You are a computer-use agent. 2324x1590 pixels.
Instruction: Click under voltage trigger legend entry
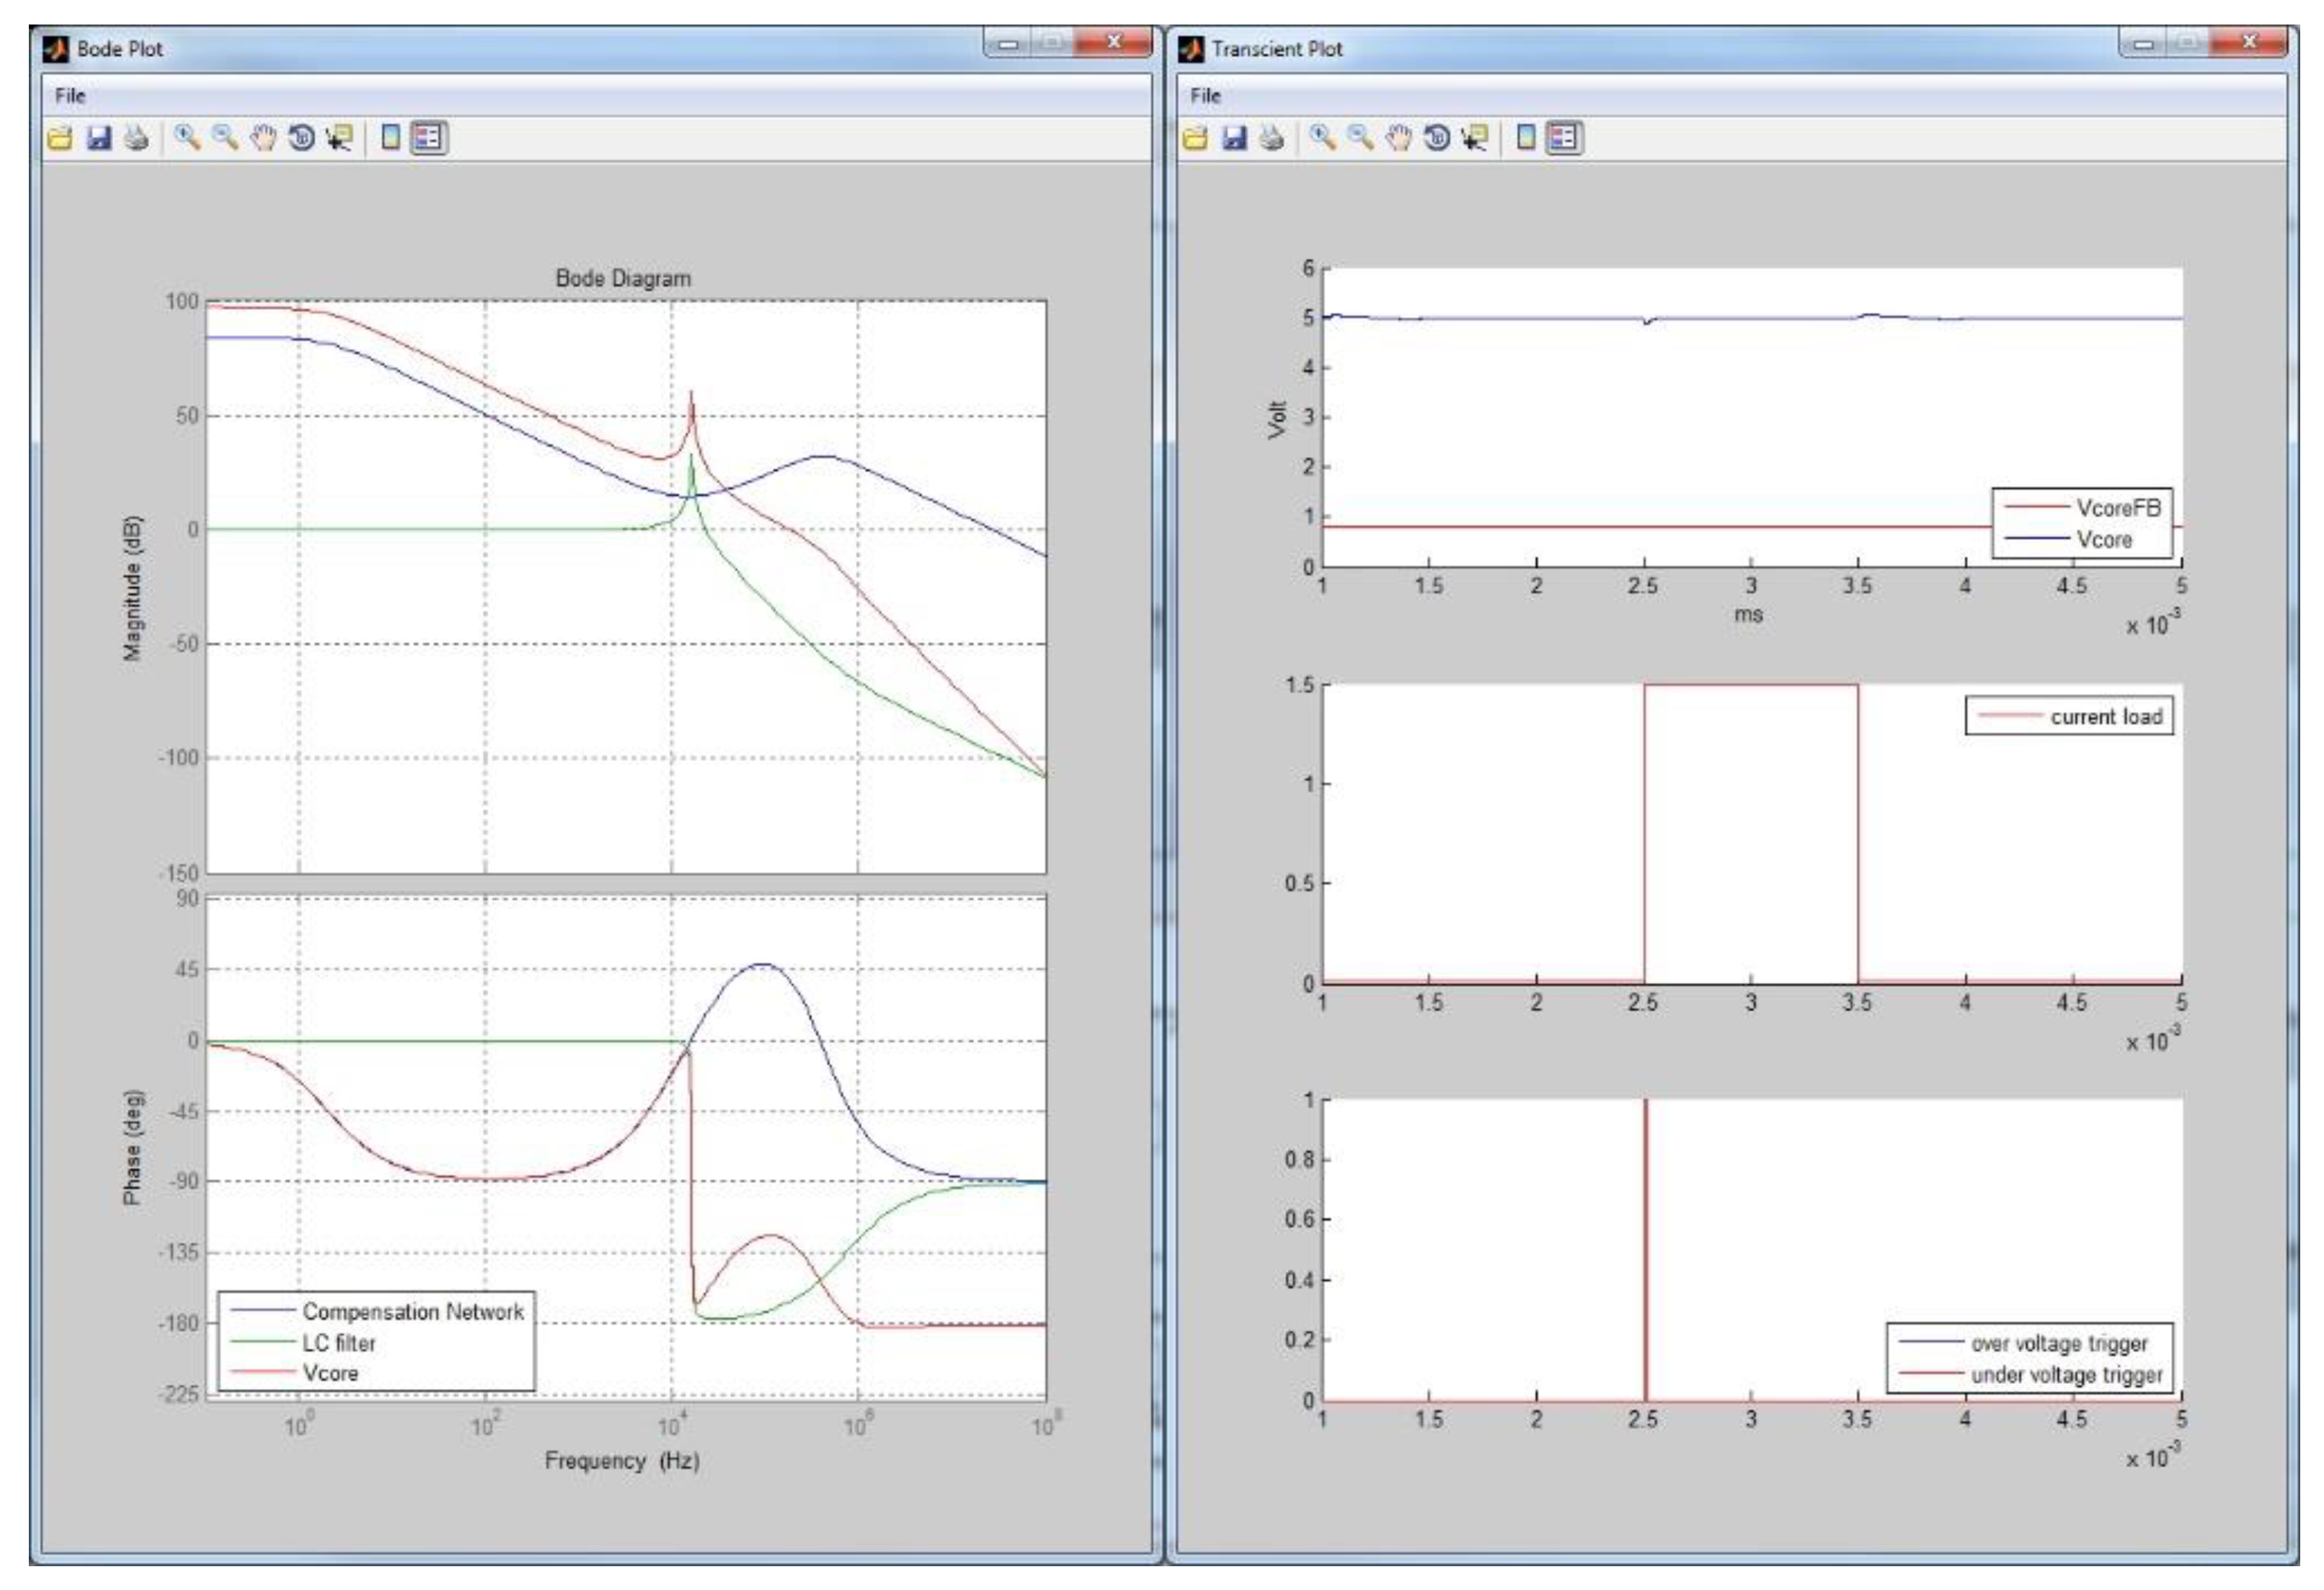pos(2066,1375)
